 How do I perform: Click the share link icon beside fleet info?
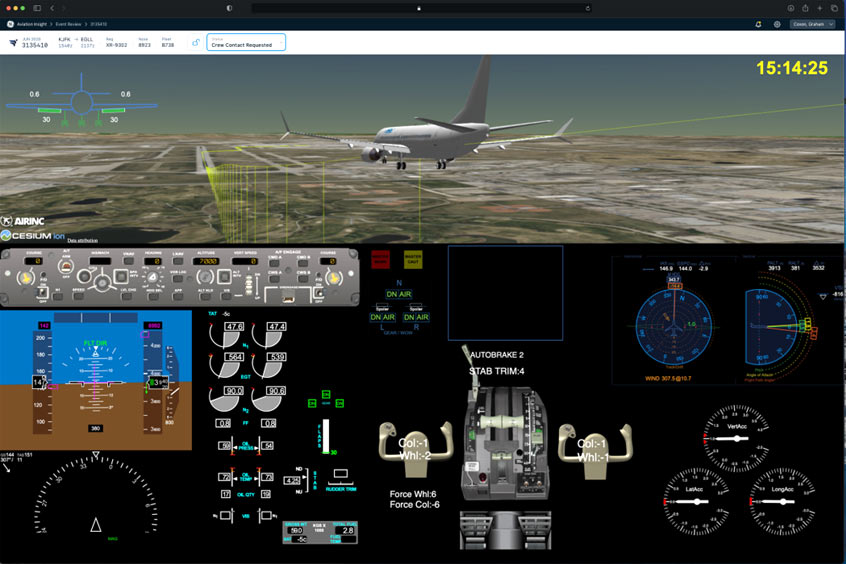point(196,42)
